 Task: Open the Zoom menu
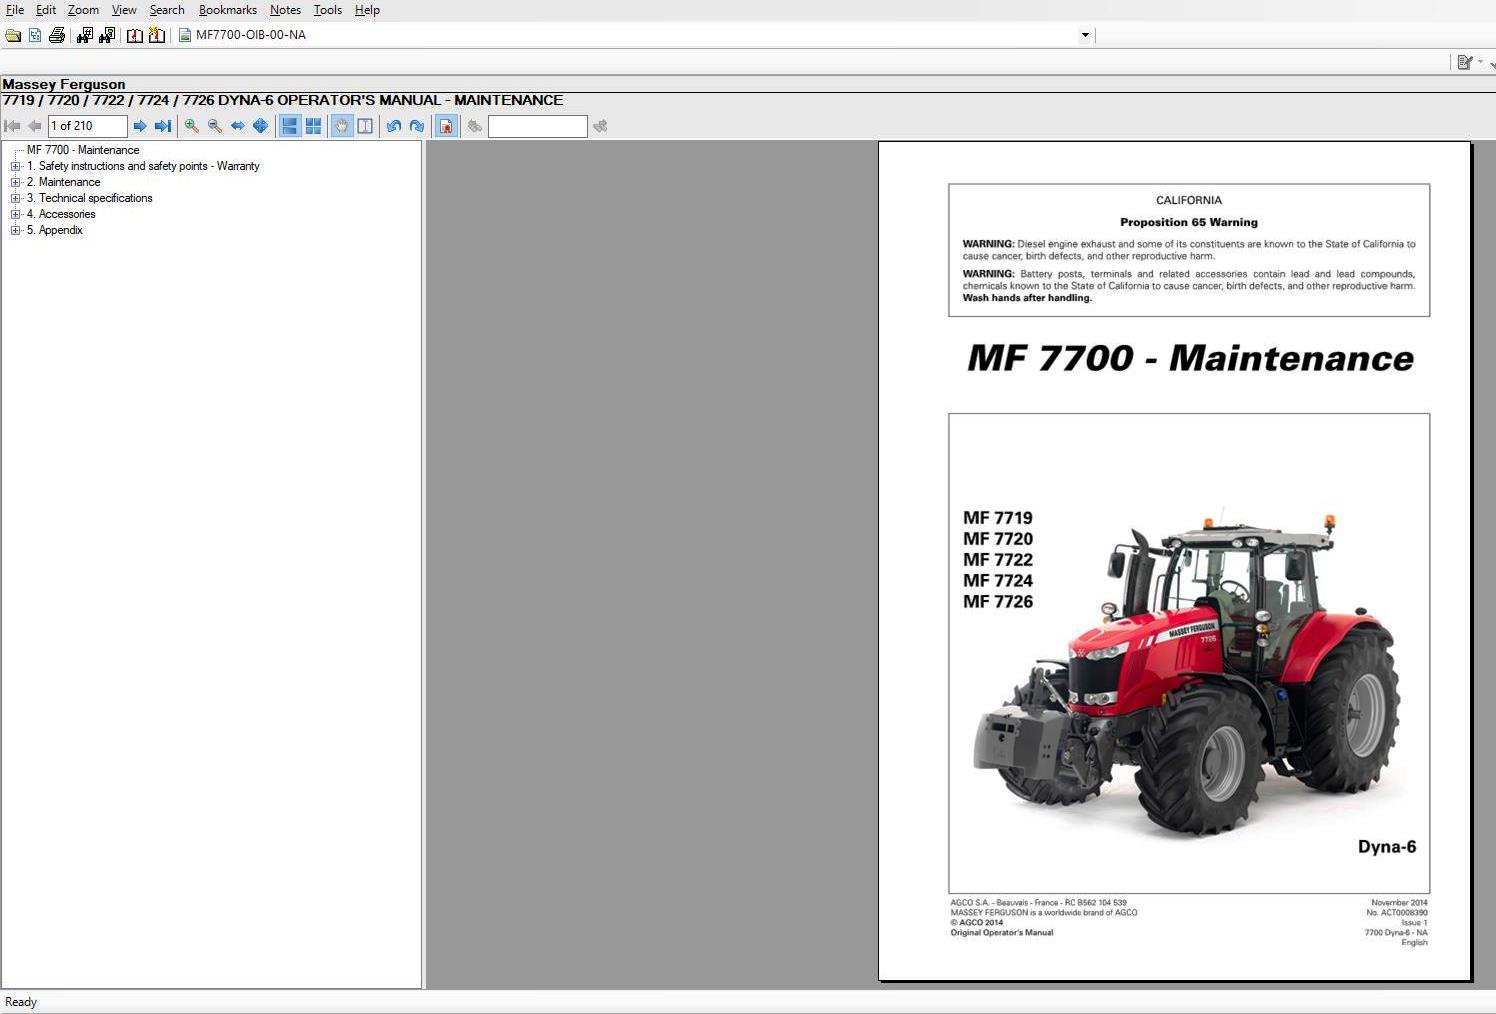pos(83,10)
